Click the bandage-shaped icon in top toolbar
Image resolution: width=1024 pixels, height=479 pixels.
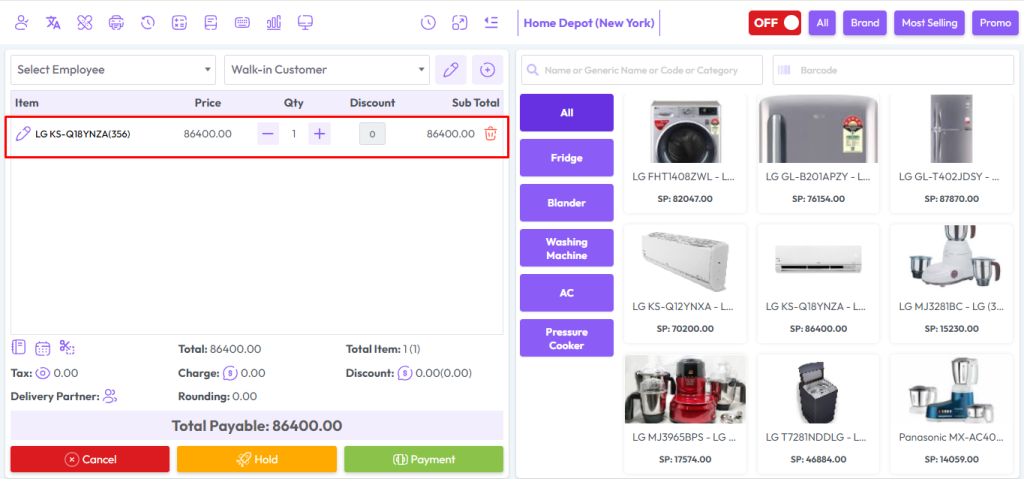click(85, 23)
